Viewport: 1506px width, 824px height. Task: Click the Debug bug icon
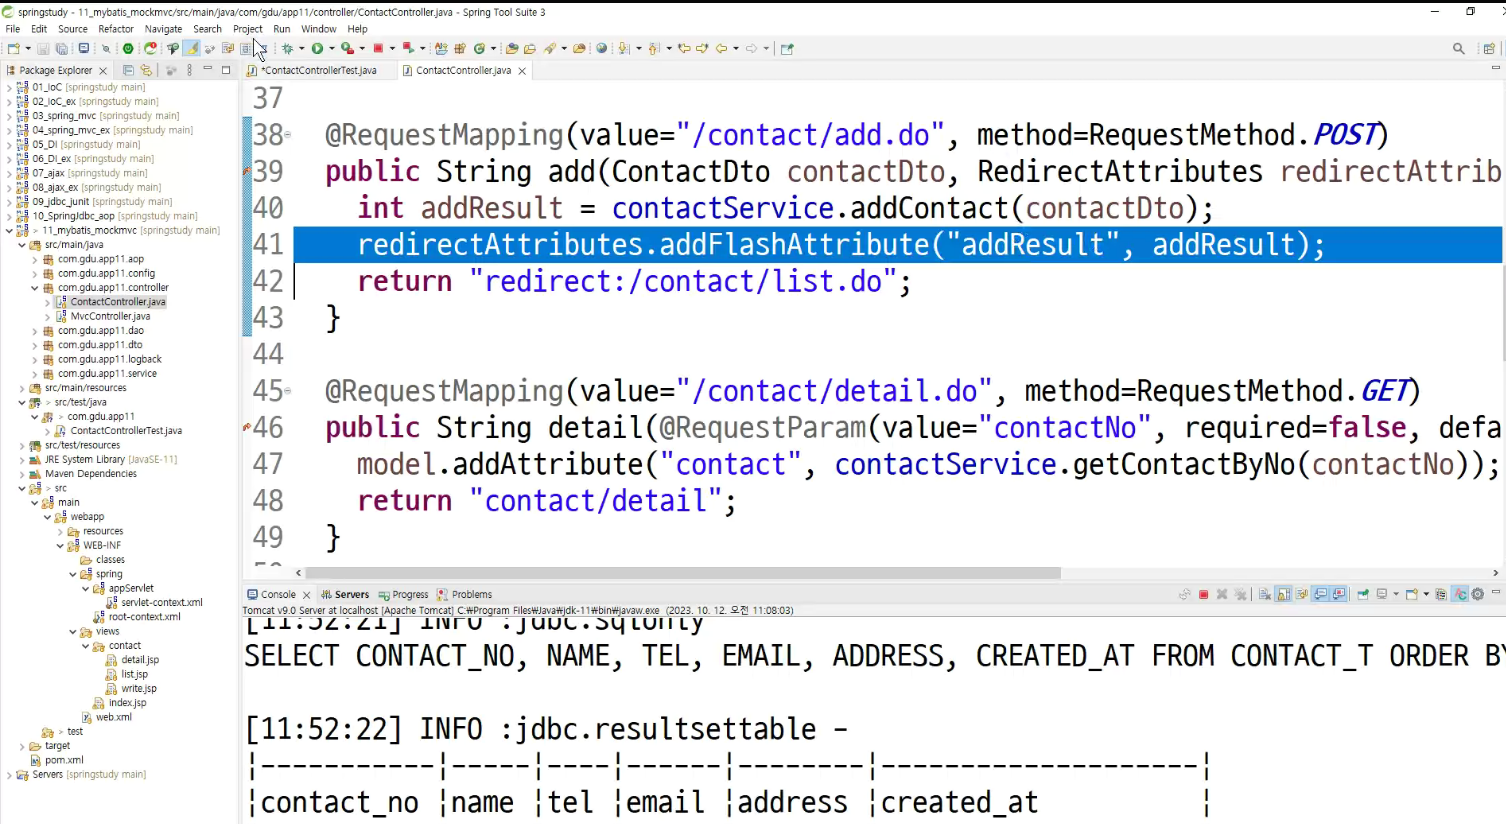(x=287, y=48)
